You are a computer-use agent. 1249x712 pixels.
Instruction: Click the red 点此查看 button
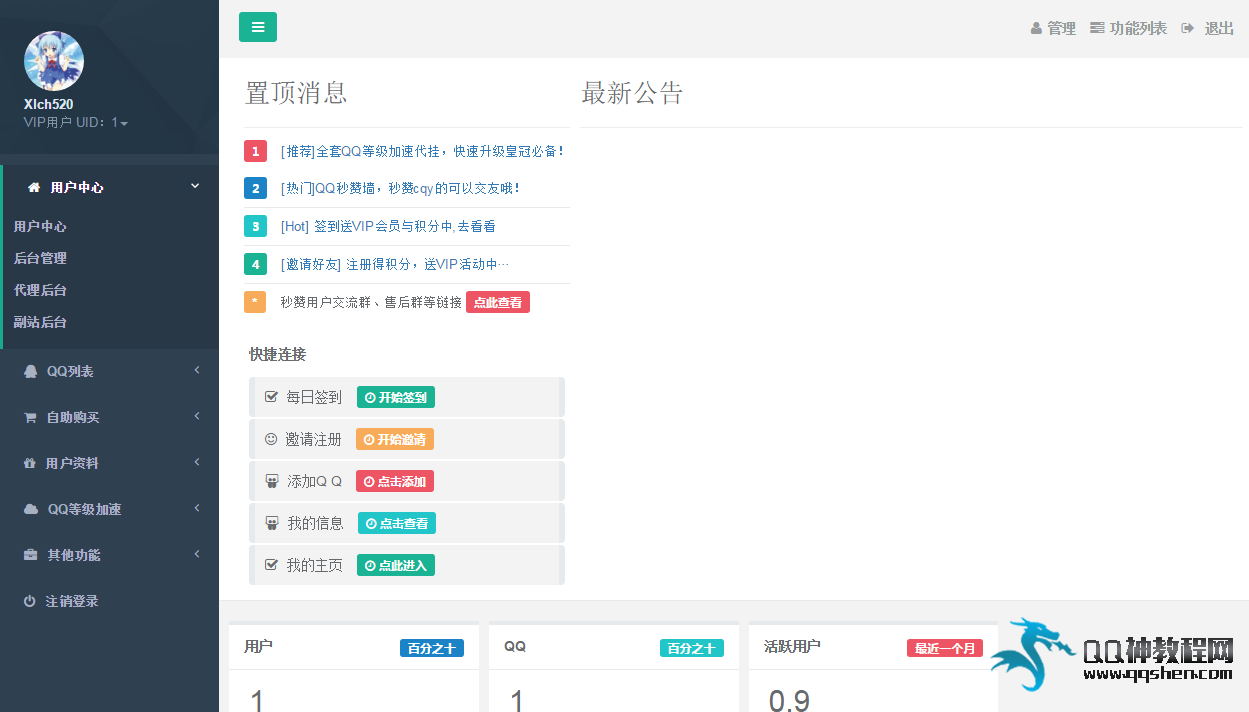point(498,302)
